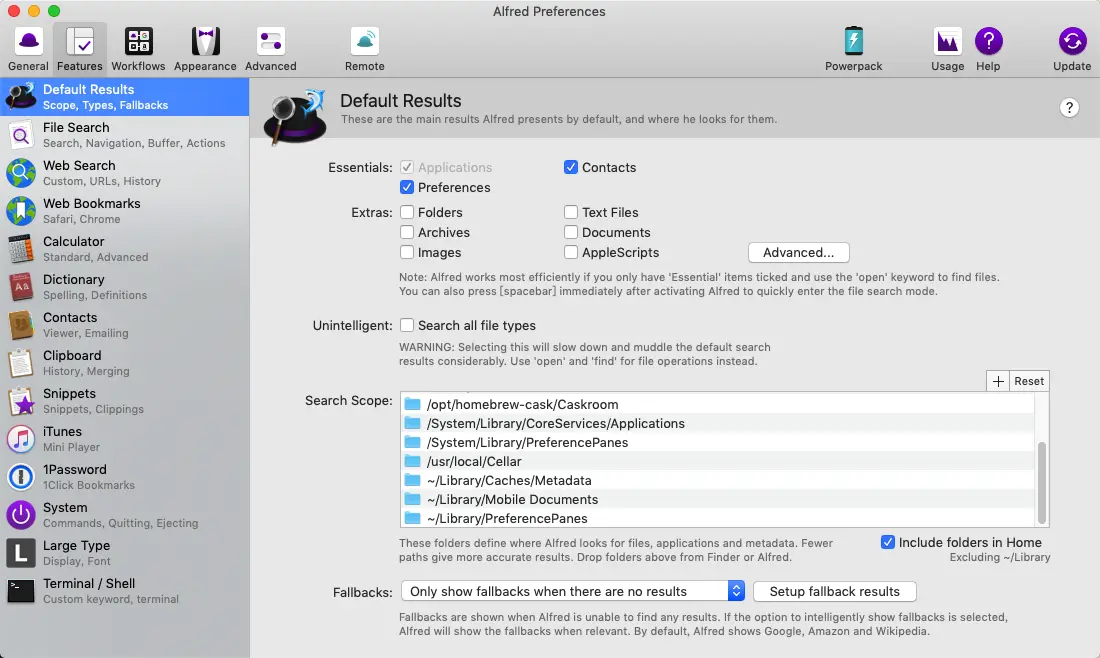Click the plus button to add scope
Viewport: 1100px width, 658px height.
pyautogui.click(x=998, y=381)
